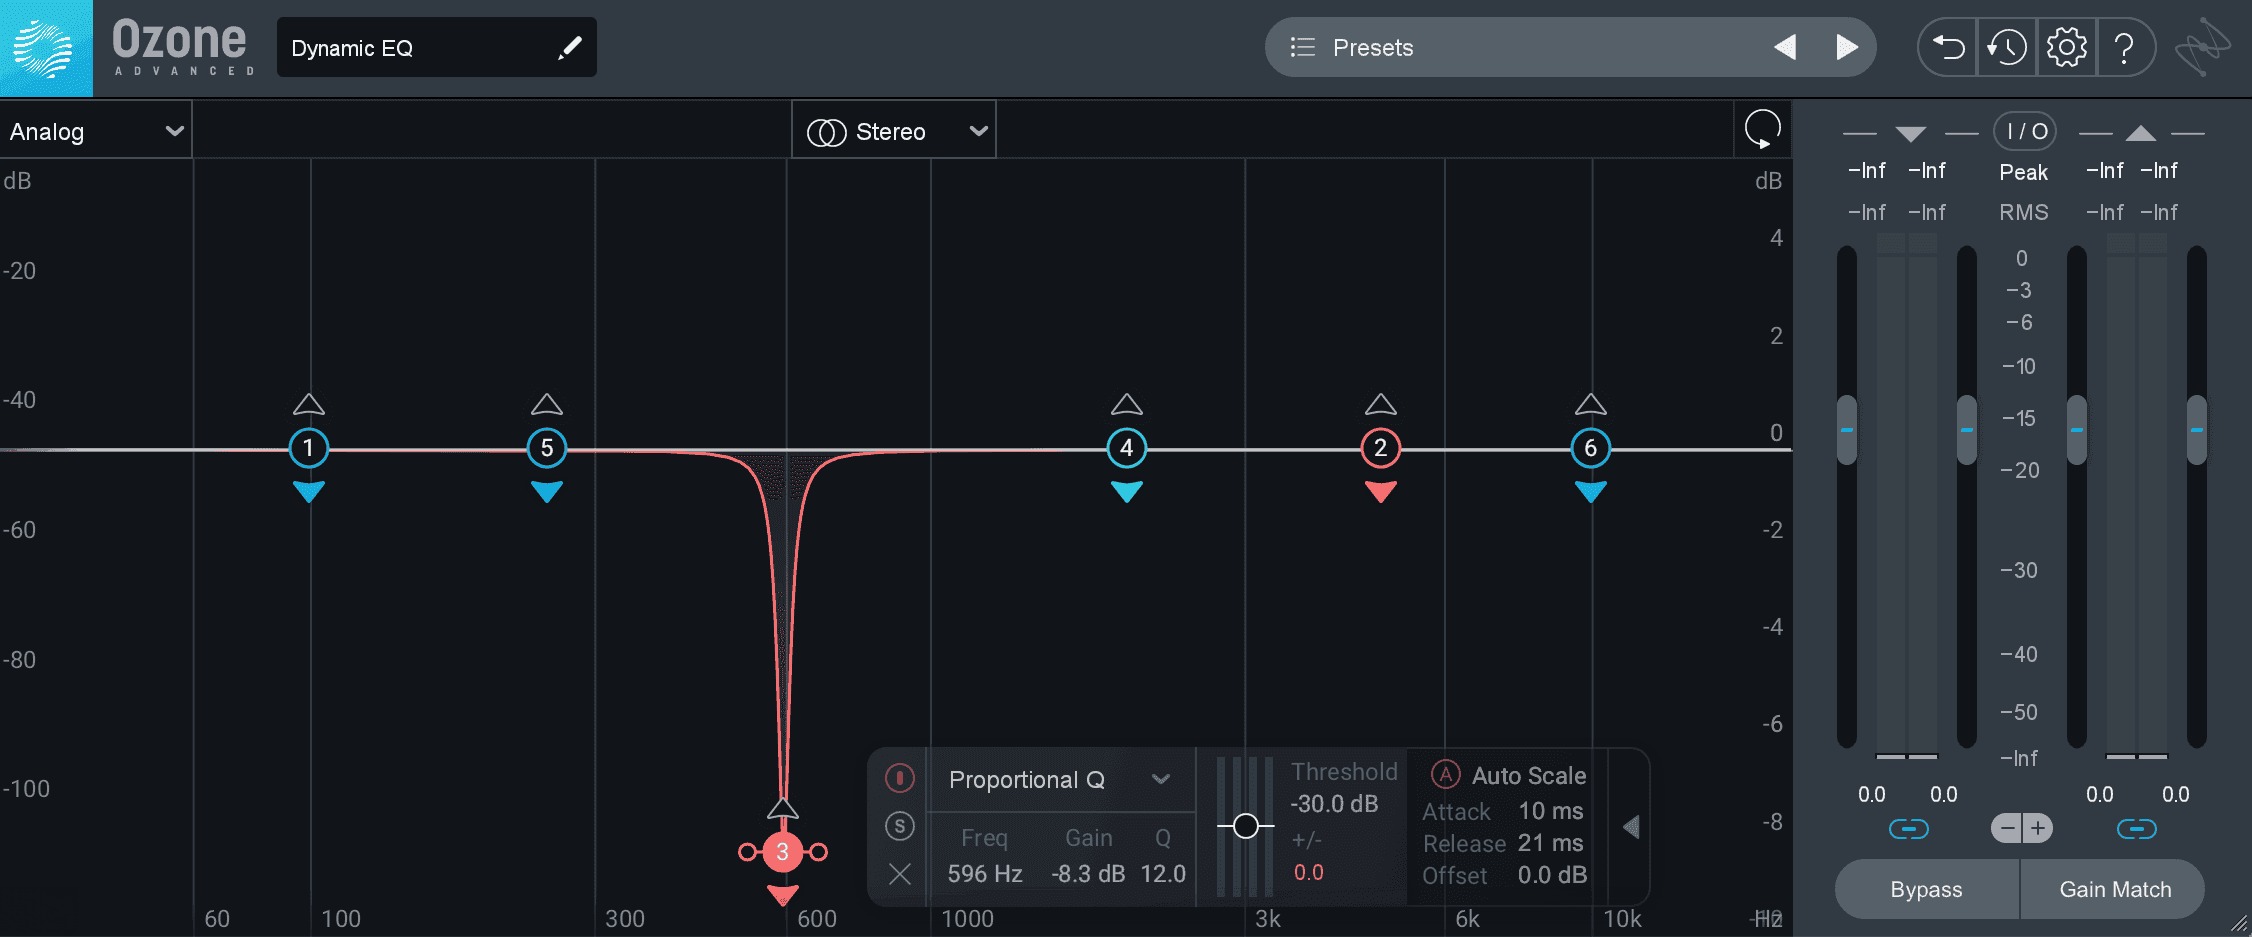Click the up triangle above band 1

(x=309, y=404)
